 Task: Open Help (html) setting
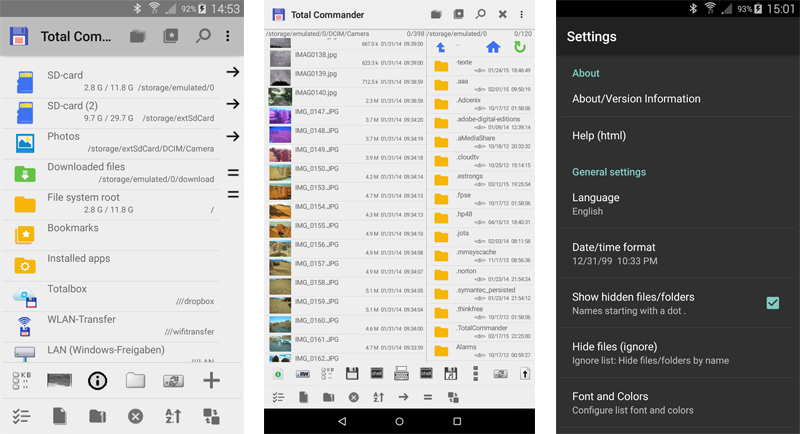[678, 136]
